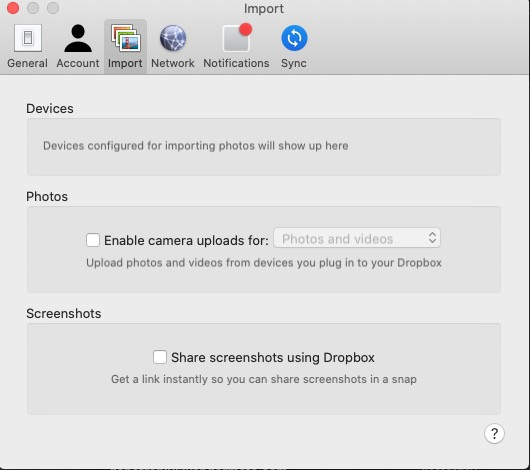
Task: Click the Network tab label
Action: click(173, 63)
